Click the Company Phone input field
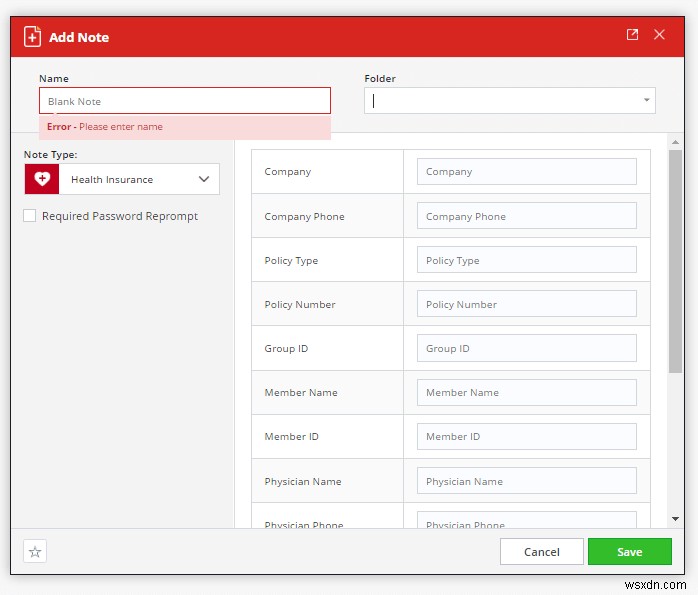Image resolution: width=698 pixels, height=595 pixels. coord(527,216)
